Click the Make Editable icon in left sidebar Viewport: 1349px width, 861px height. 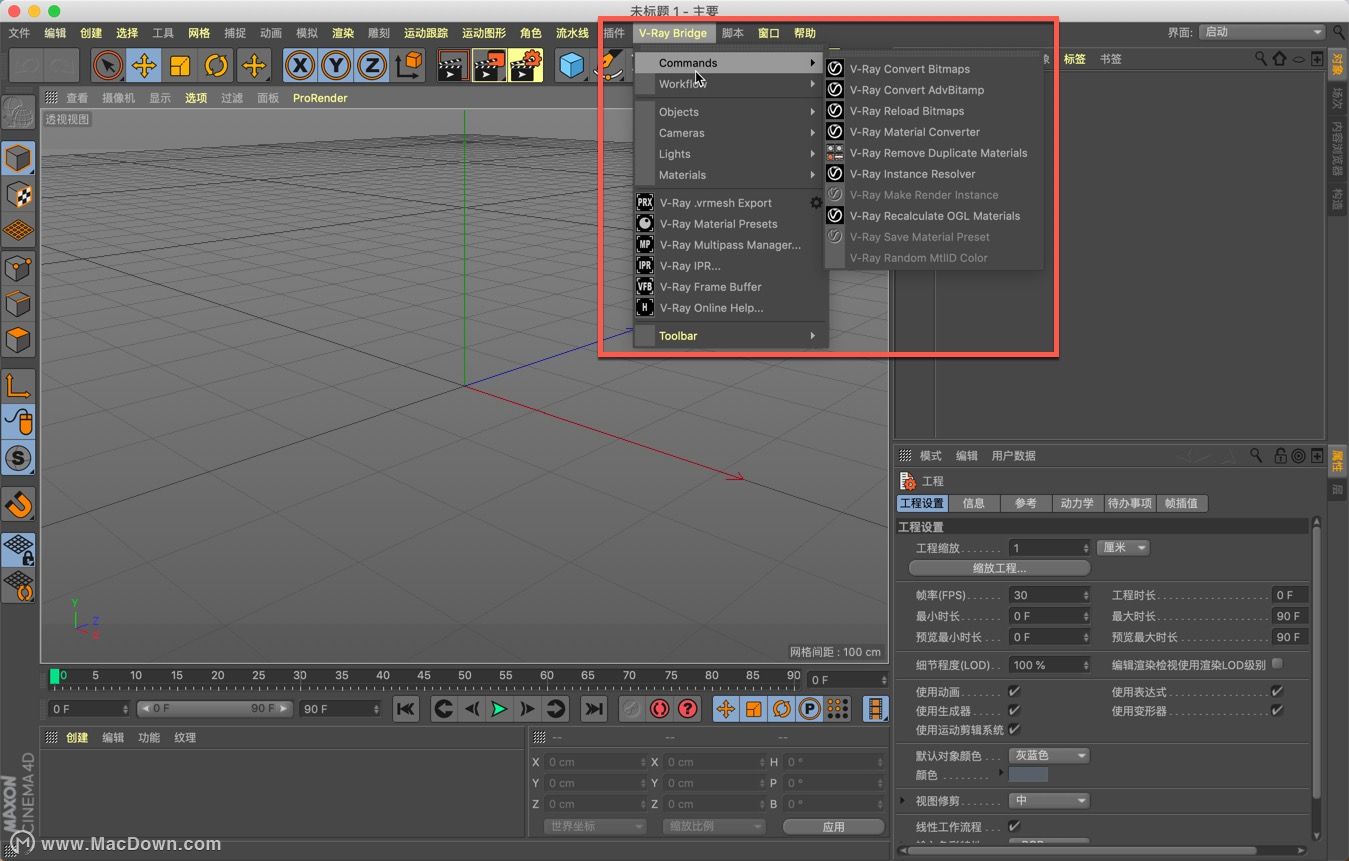tap(18, 112)
